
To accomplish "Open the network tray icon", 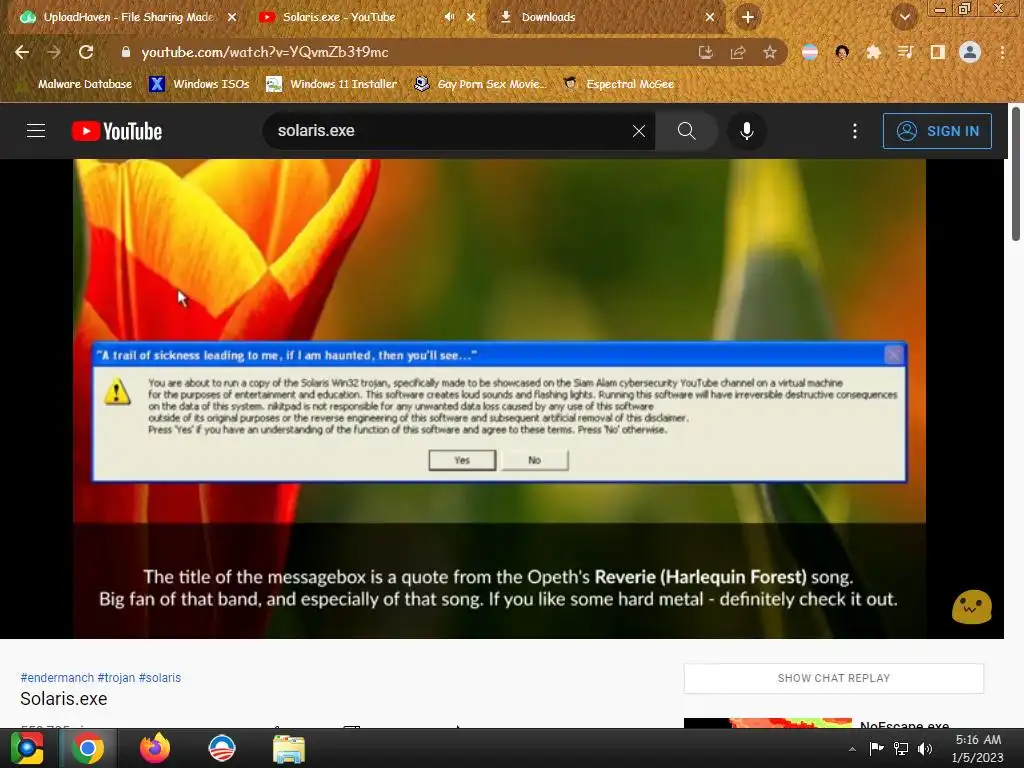I will click(x=901, y=748).
